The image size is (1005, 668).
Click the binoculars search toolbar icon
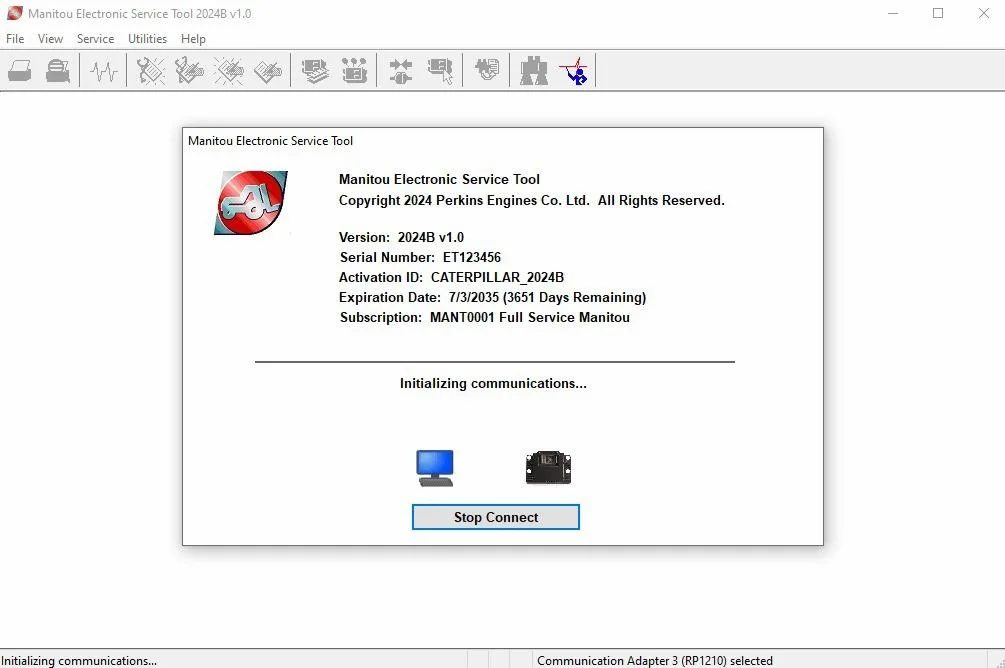533,70
